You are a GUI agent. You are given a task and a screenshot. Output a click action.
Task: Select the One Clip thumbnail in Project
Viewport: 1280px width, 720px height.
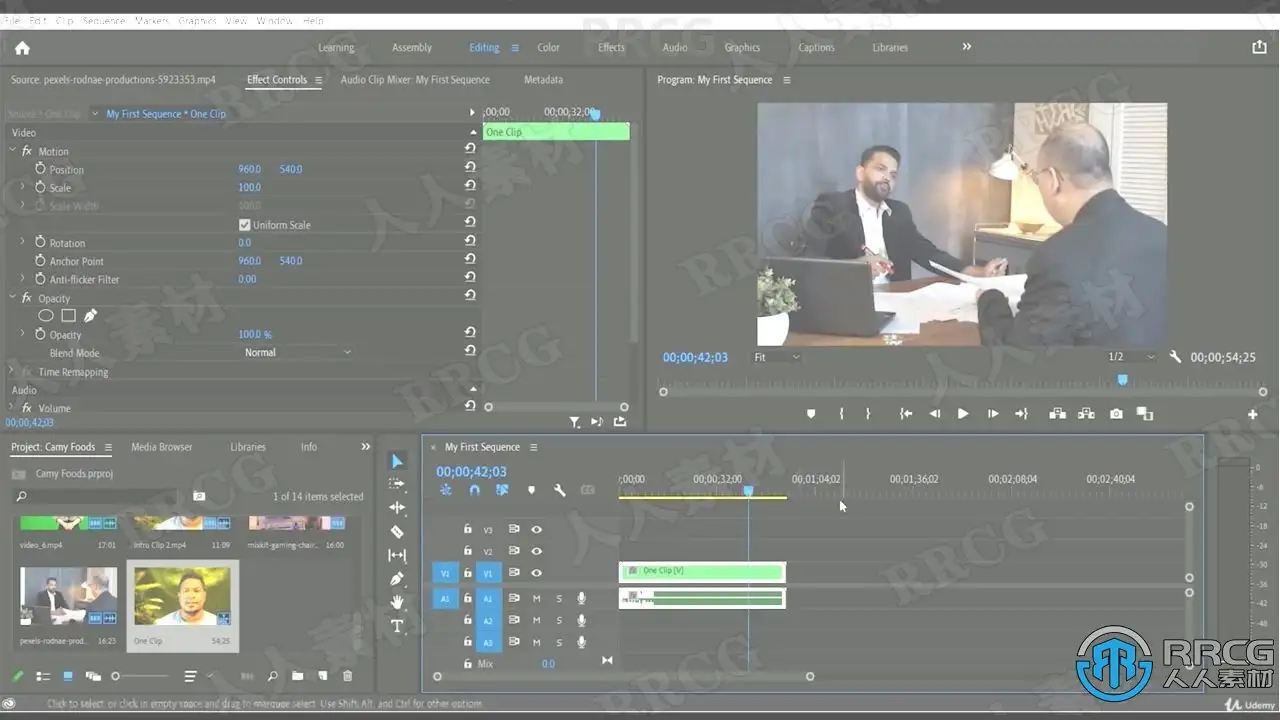tap(182, 596)
